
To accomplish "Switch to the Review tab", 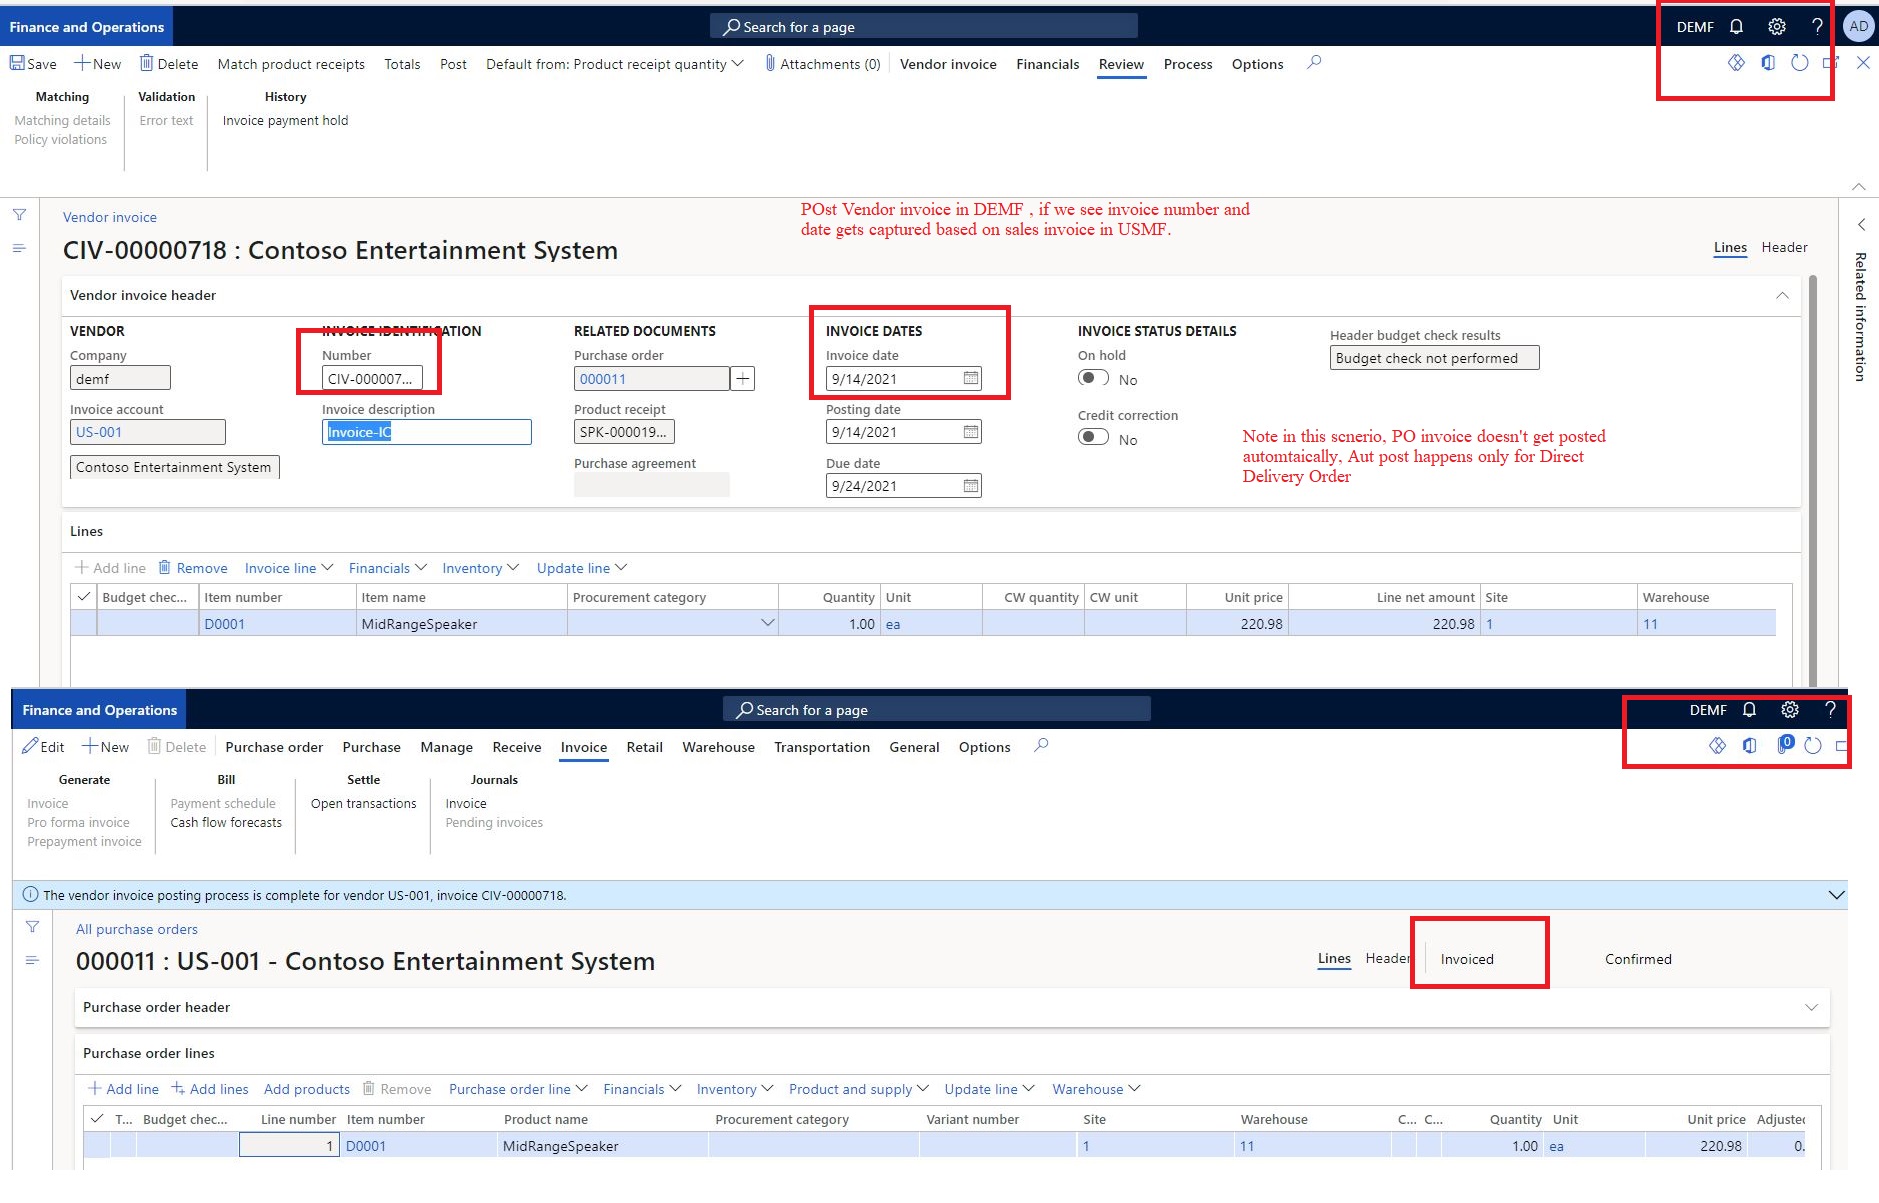I will click(x=1121, y=64).
